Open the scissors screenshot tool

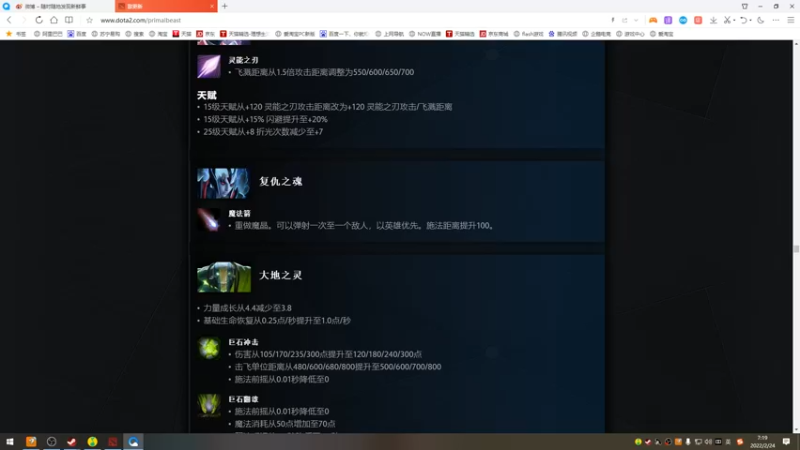coord(728,20)
